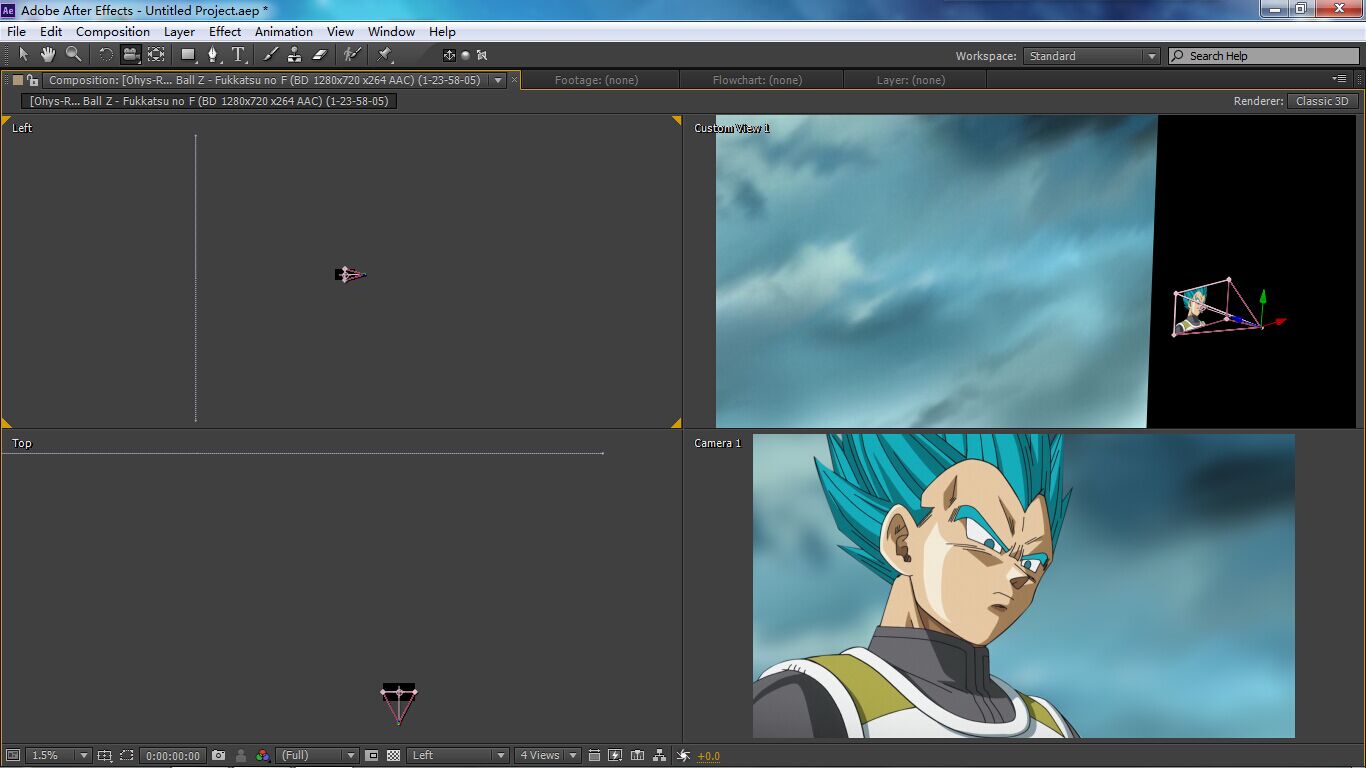Open the Effect menu
The image size is (1366, 768).
tap(225, 32)
